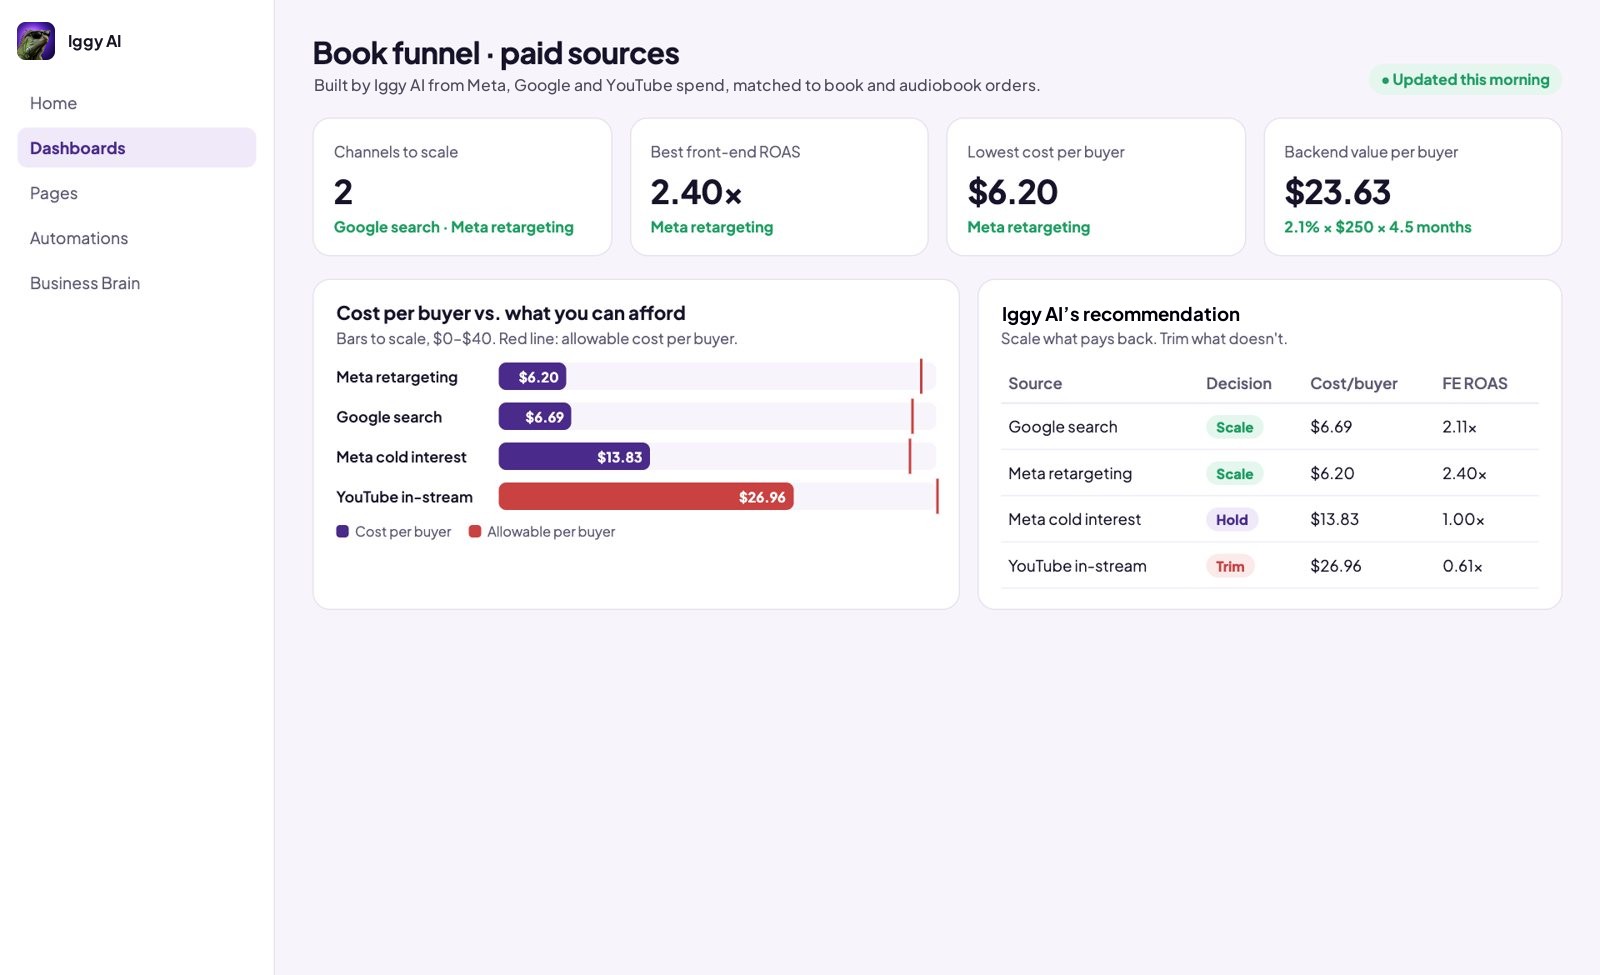Click the Cost/buyer column header

tap(1354, 383)
